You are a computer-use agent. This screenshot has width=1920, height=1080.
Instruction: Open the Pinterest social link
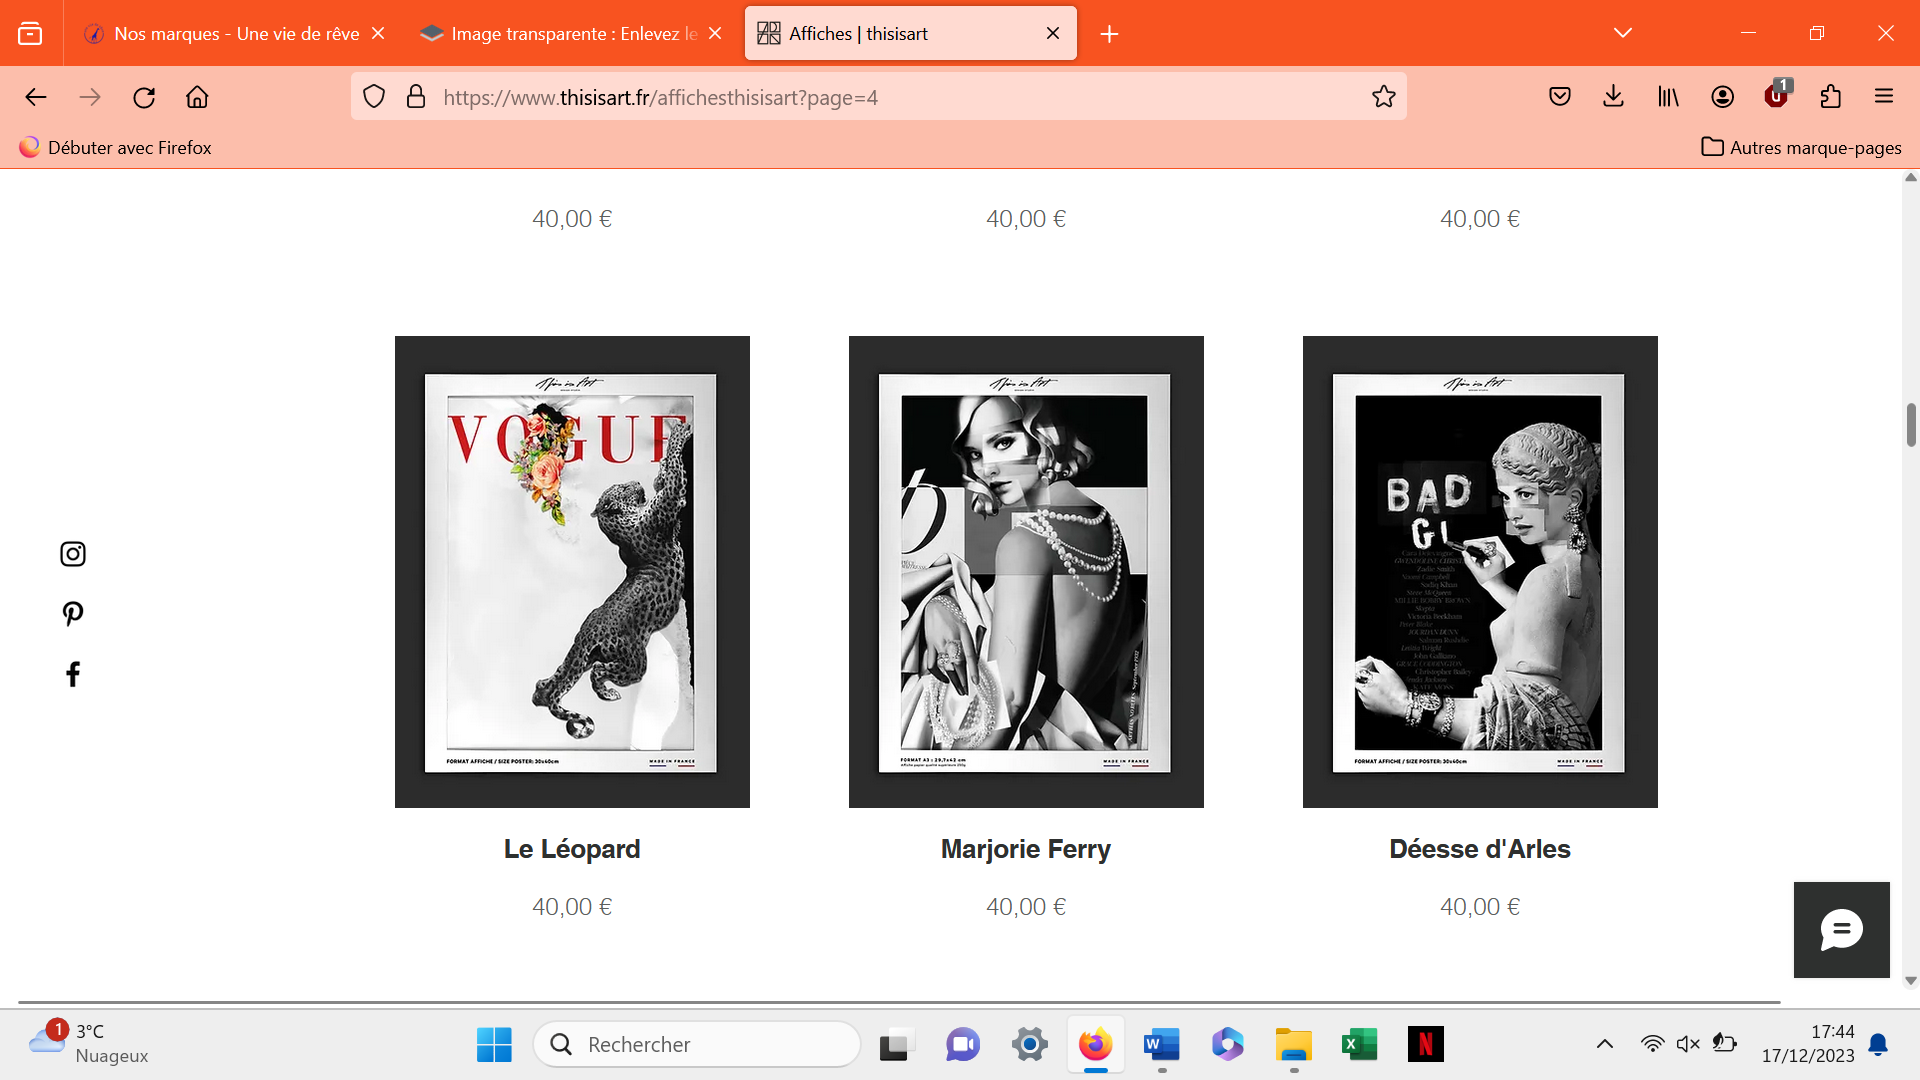73,614
